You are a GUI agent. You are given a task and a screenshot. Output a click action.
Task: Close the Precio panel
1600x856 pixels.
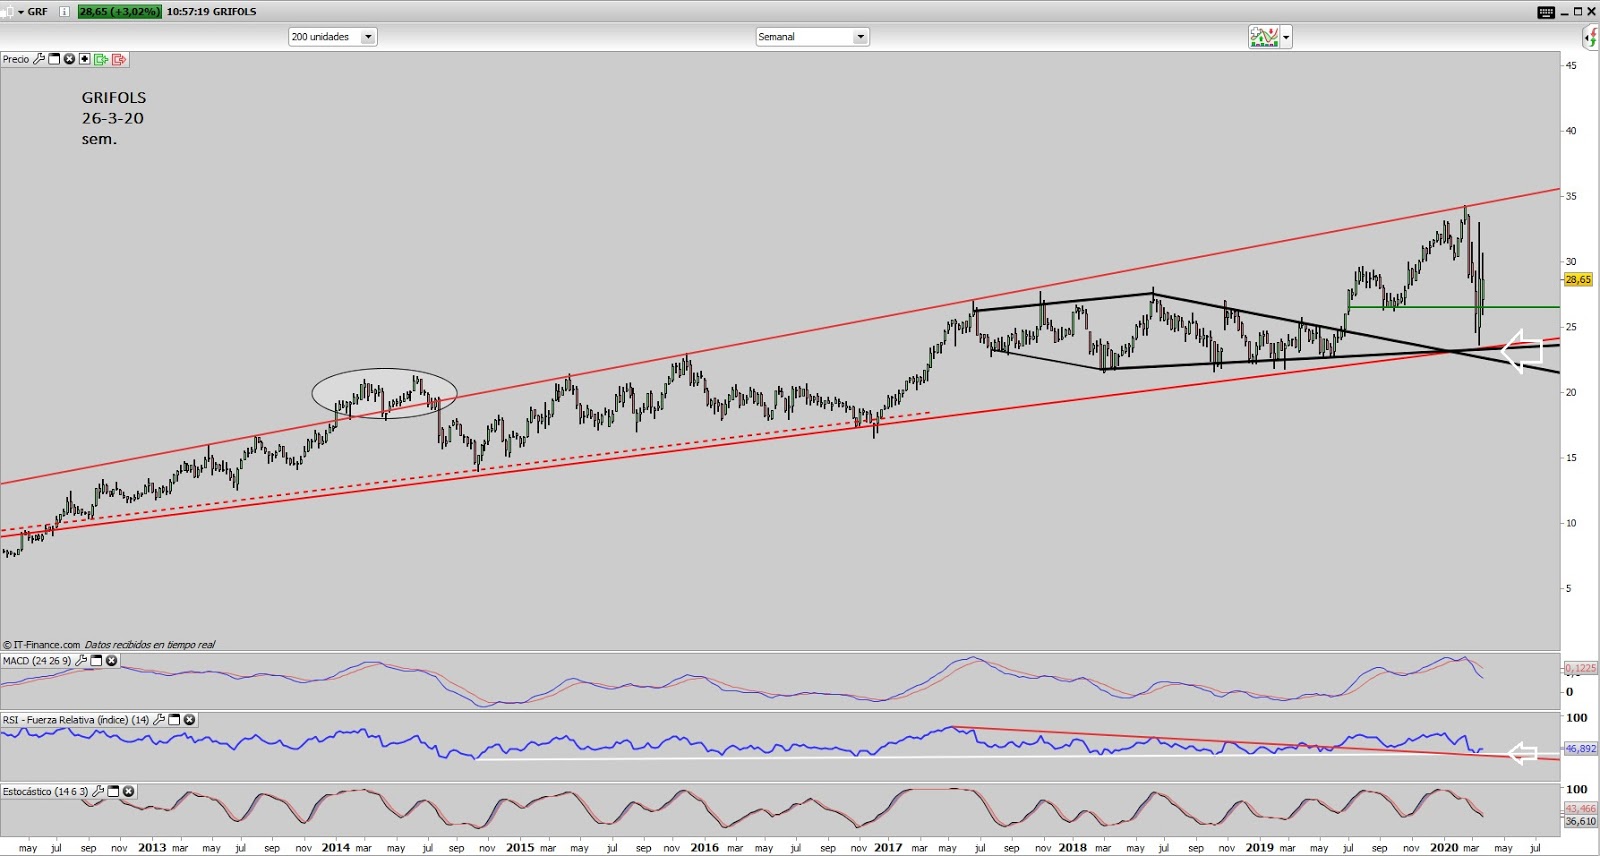point(69,59)
